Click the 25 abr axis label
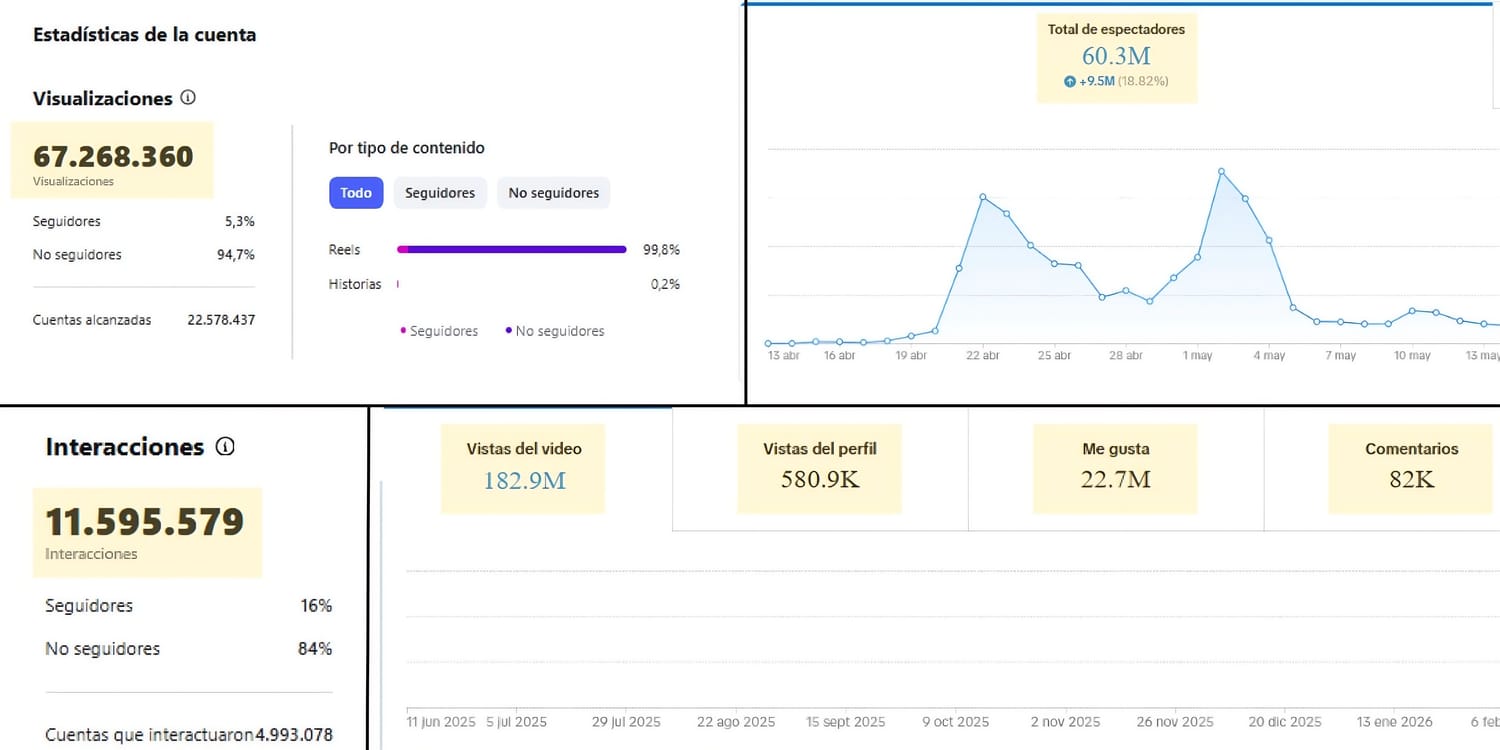The image size is (1500, 750). click(x=1054, y=355)
